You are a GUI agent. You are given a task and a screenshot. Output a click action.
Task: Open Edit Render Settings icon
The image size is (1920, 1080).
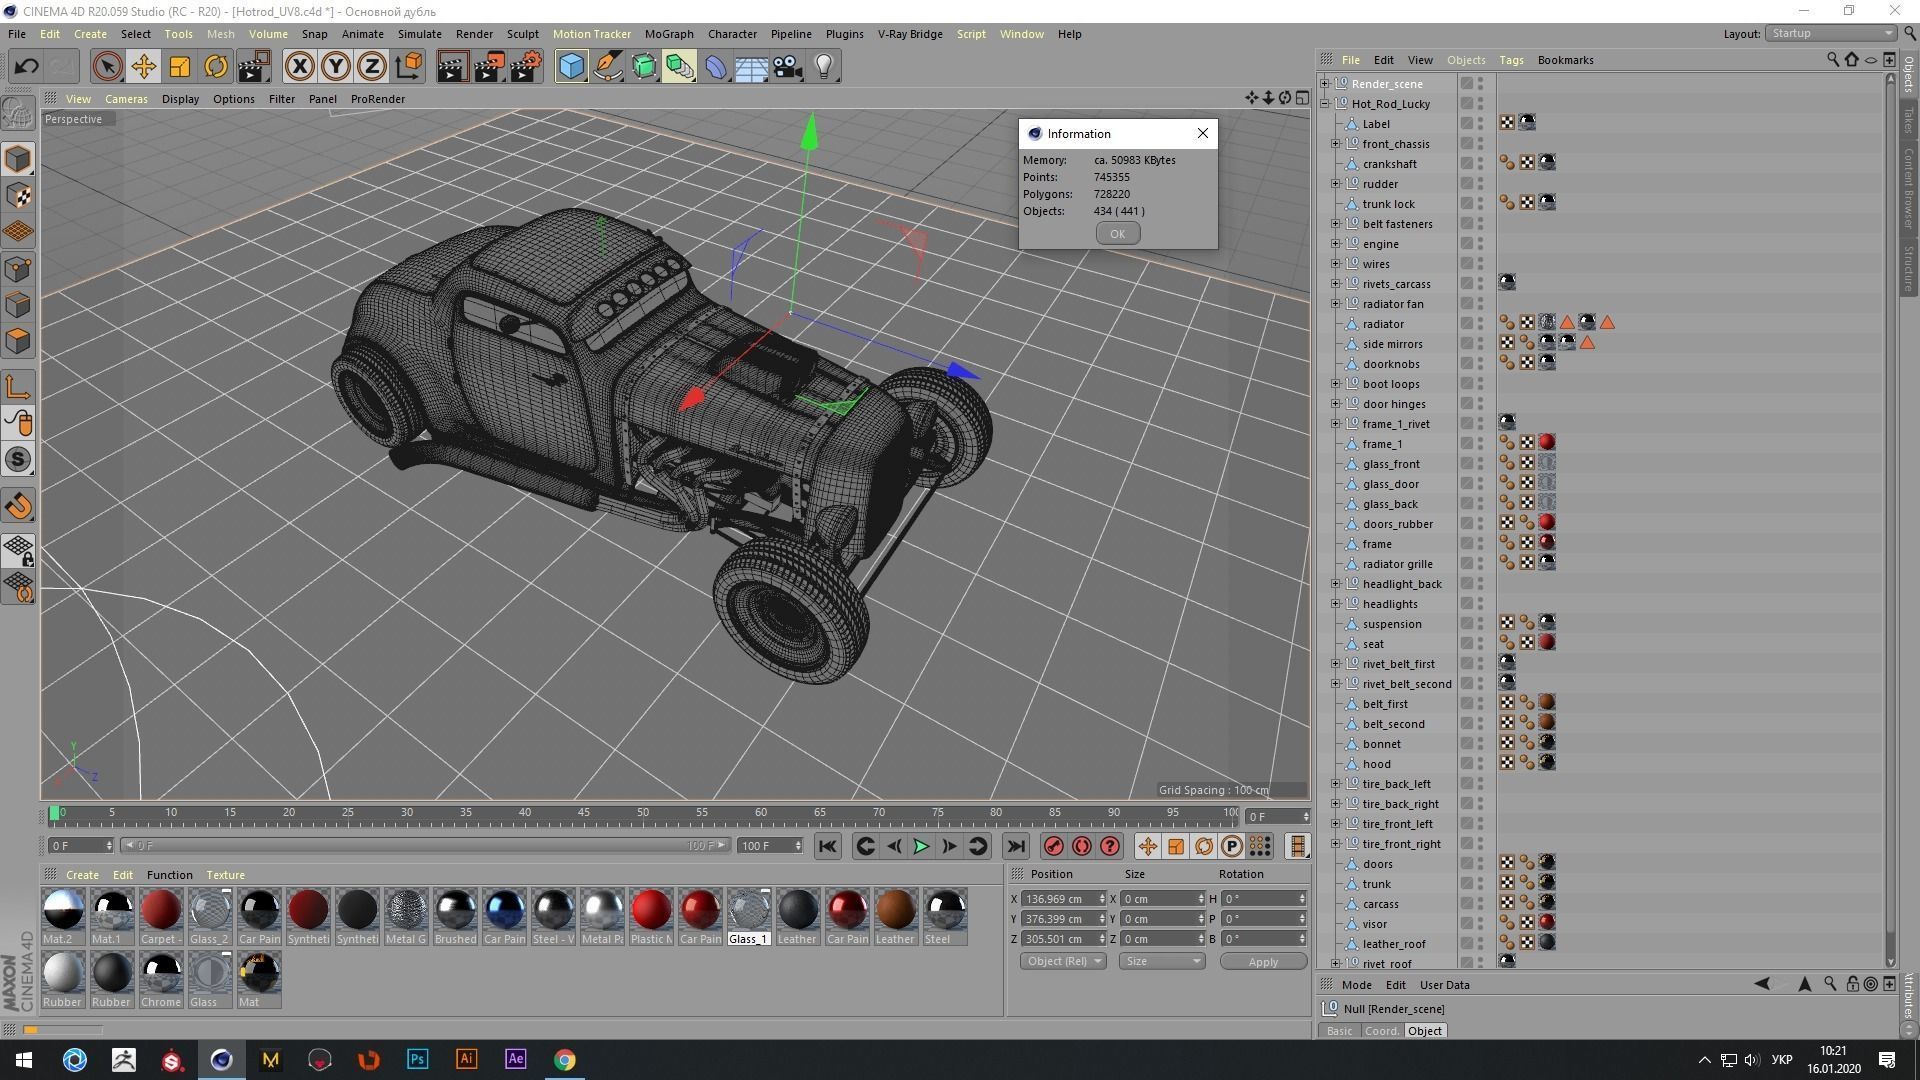point(526,67)
